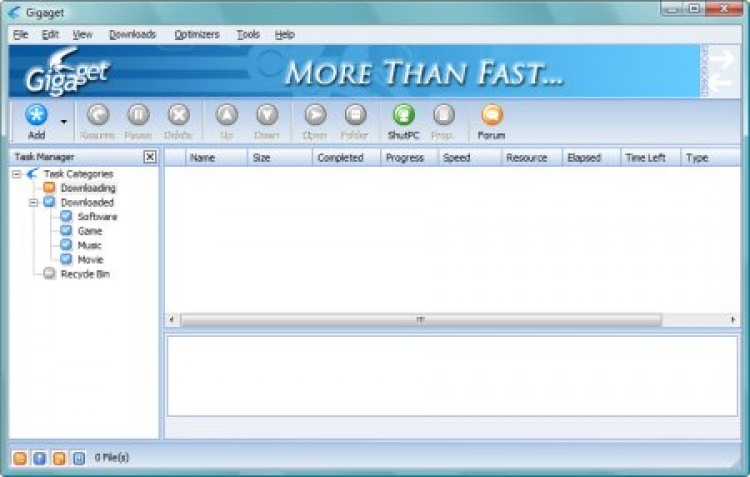750x477 pixels.
Task: Click the Elapsed column header
Action: [x=592, y=158]
